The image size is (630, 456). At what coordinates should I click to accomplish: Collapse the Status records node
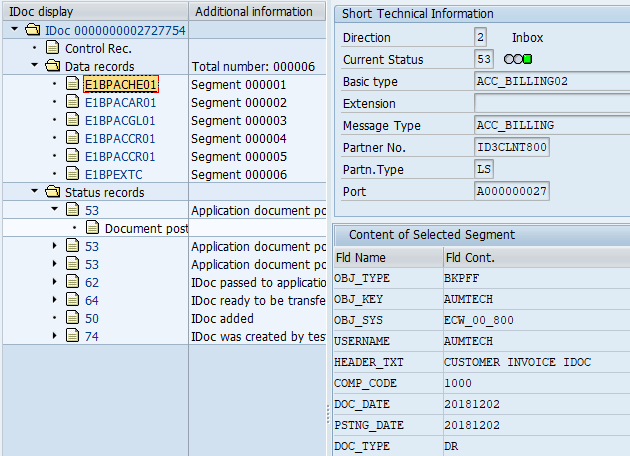point(34,192)
